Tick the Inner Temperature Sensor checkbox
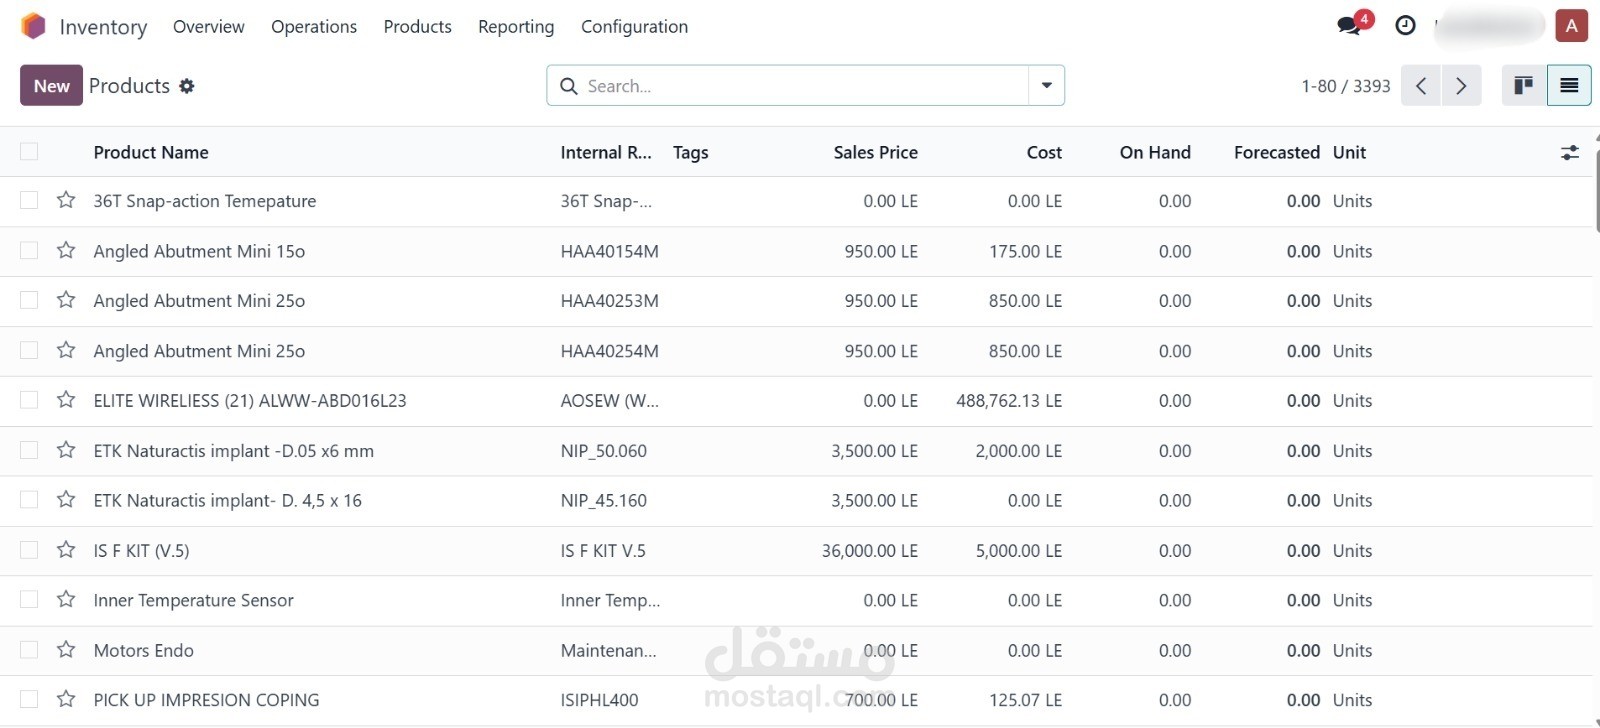Screen dimensions: 1600x728 pyautogui.click(x=29, y=600)
